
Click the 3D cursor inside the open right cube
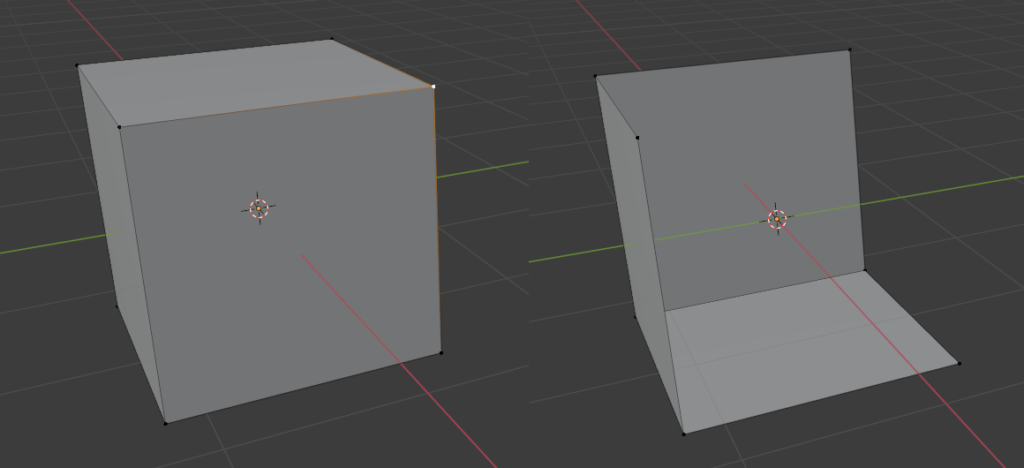777,218
